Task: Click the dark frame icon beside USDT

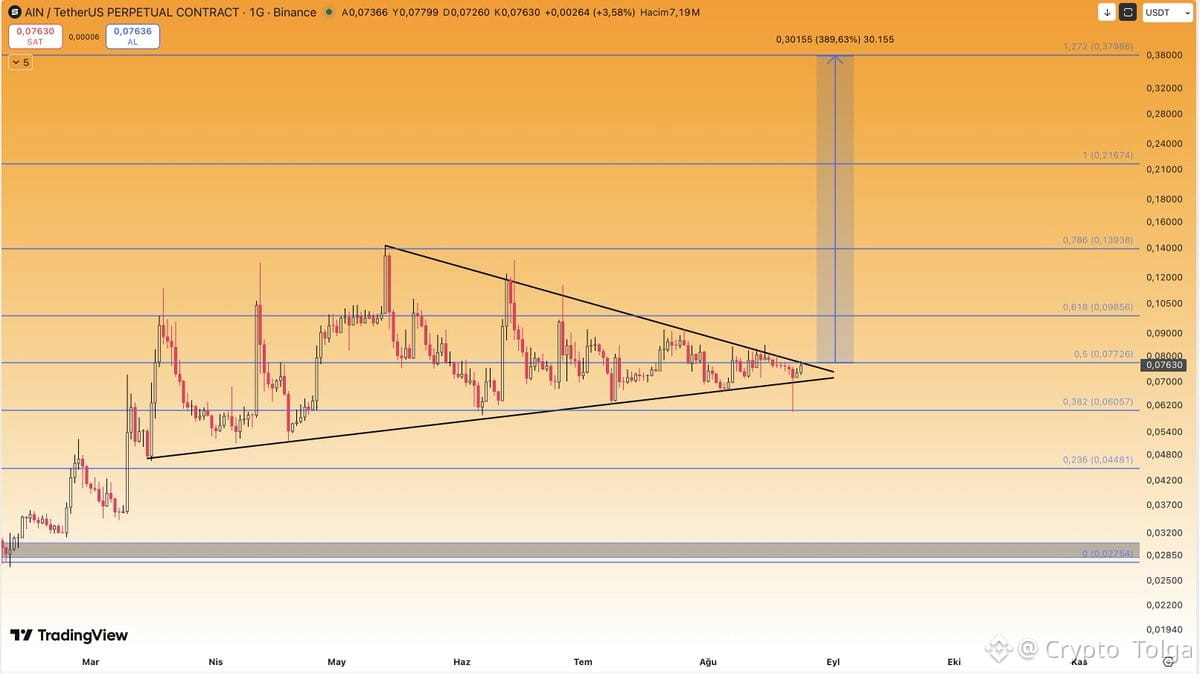Action: click(1128, 12)
